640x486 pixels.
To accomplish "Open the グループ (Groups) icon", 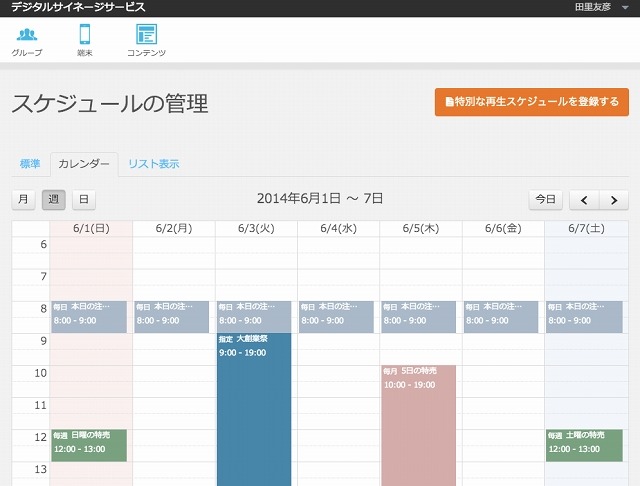I will 27,39.
